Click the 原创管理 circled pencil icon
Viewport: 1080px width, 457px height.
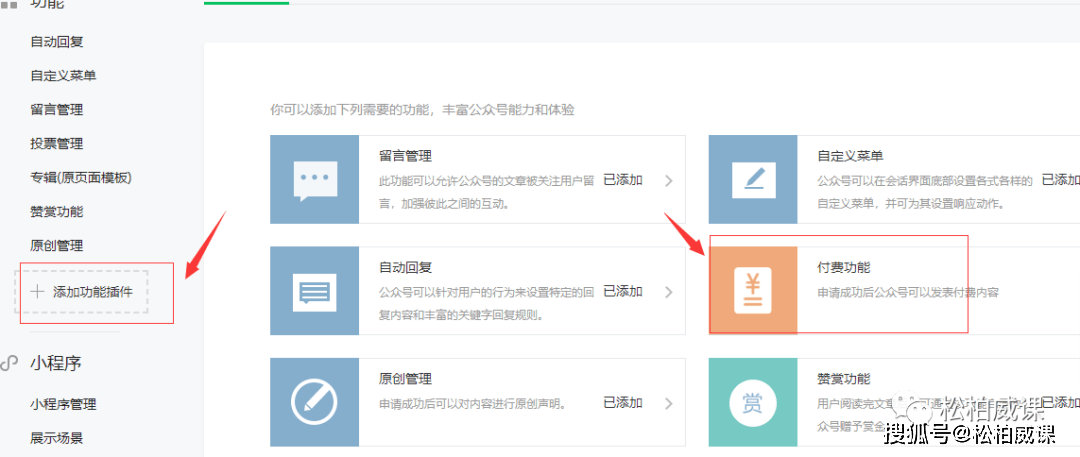pos(315,403)
